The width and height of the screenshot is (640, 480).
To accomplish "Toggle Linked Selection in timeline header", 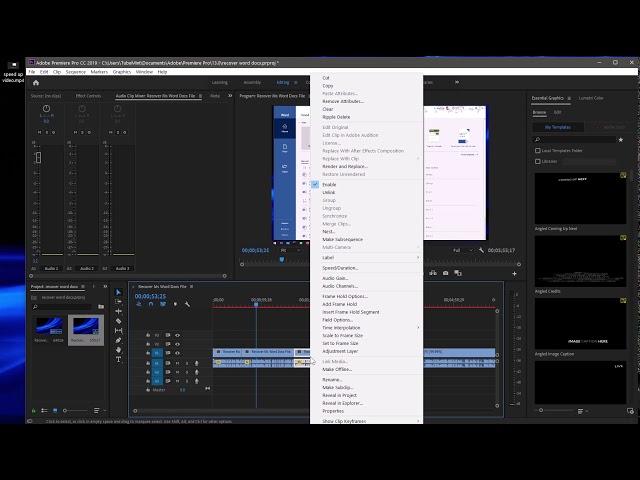I will click(x=163, y=304).
